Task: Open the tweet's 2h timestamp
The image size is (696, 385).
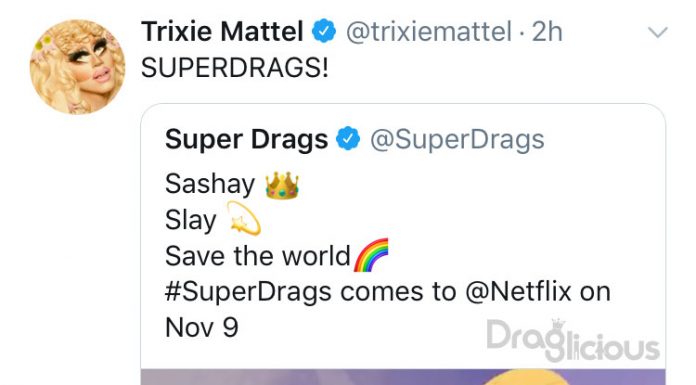Action: pos(547,32)
